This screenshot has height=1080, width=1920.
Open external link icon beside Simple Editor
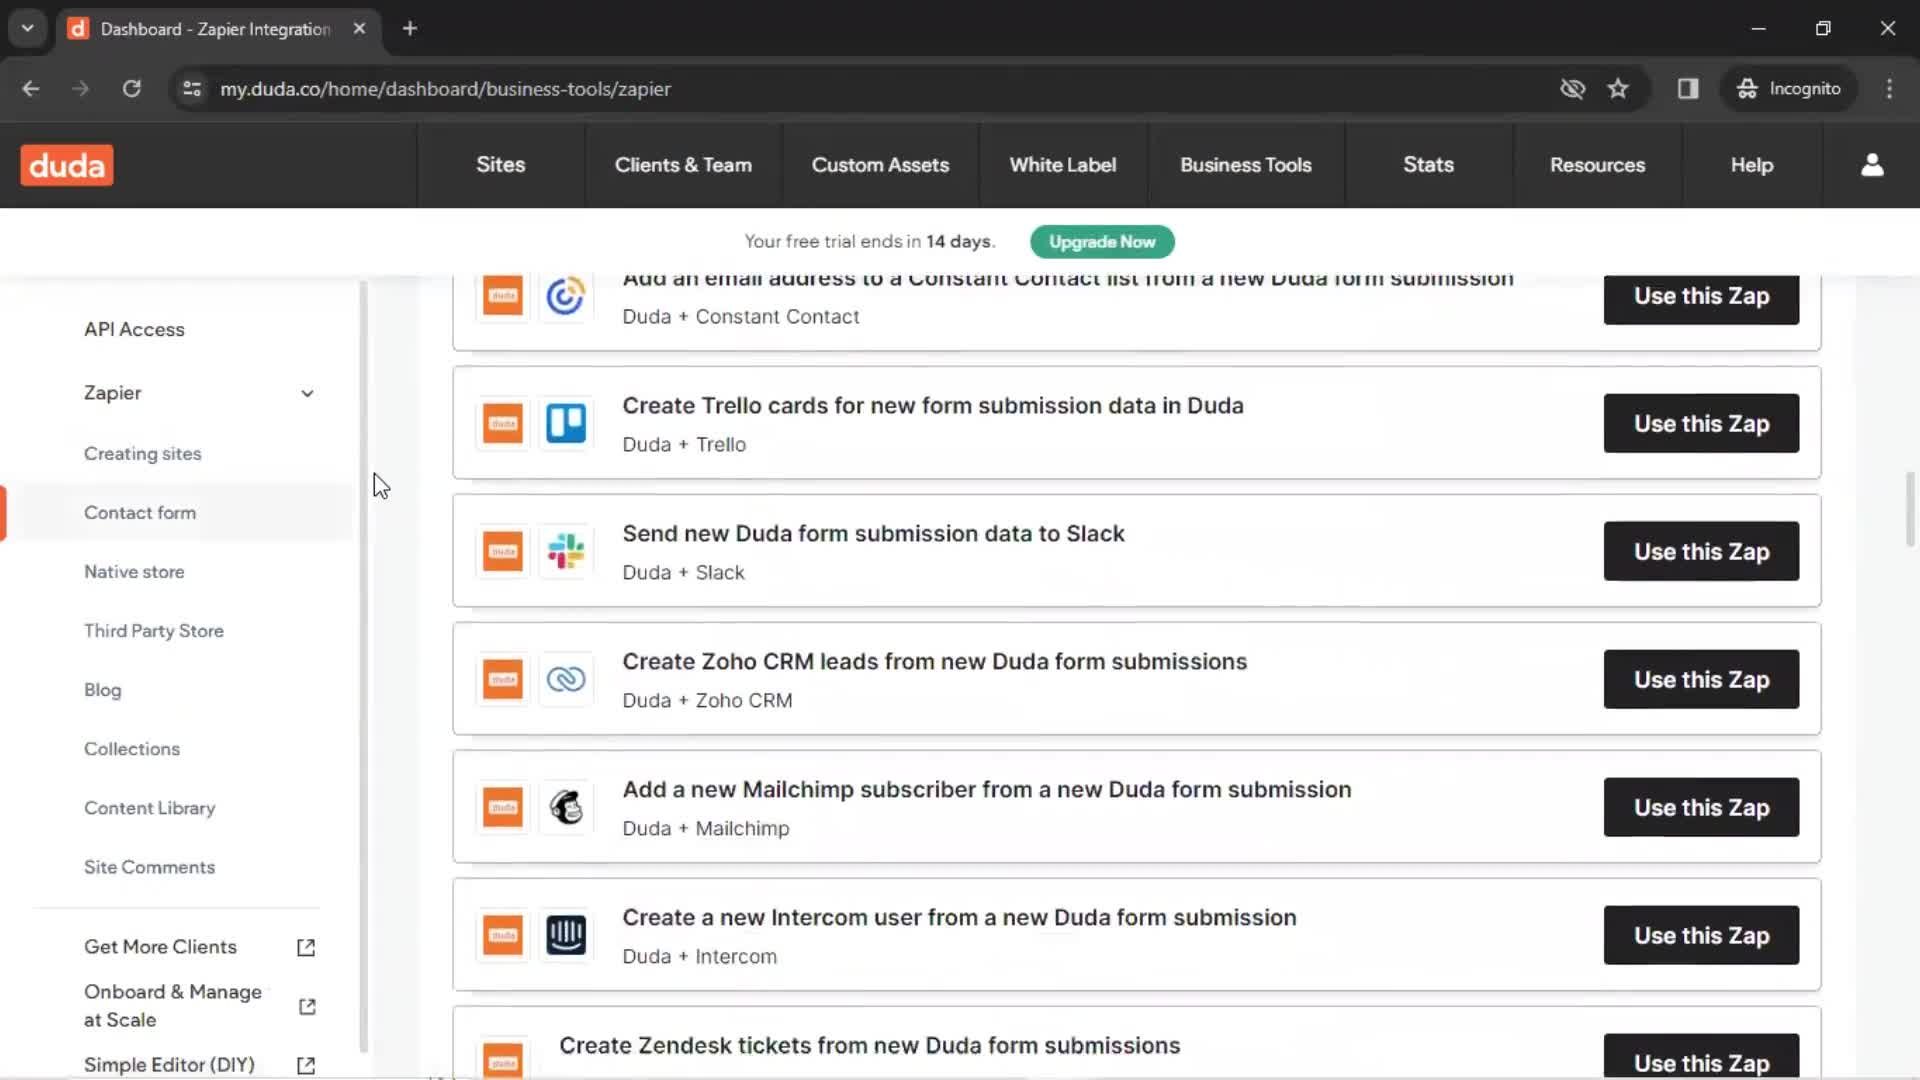[x=306, y=1065]
